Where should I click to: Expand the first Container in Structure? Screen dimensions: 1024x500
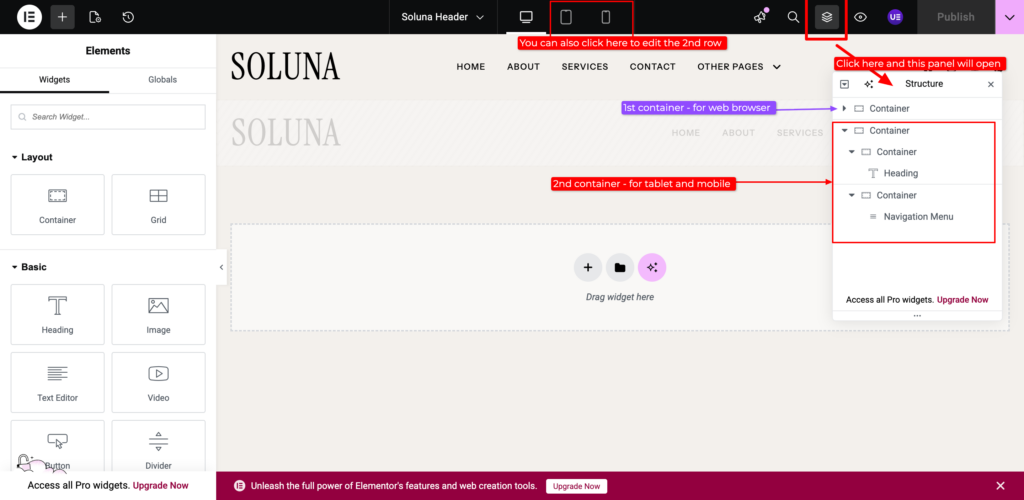(x=844, y=108)
